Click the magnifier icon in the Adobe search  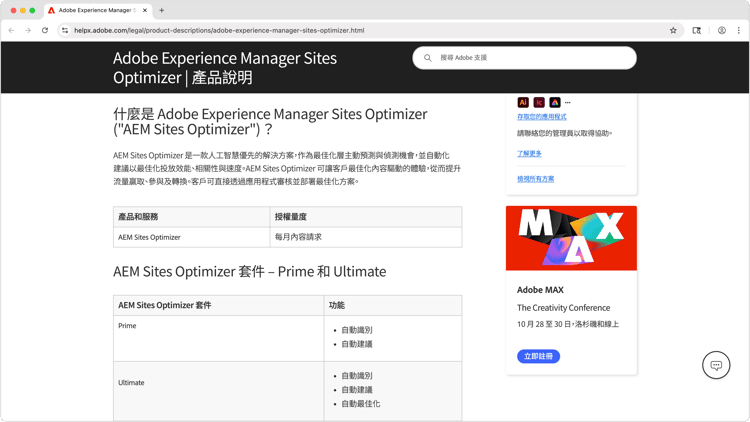pyautogui.click(x=428, y=58)
